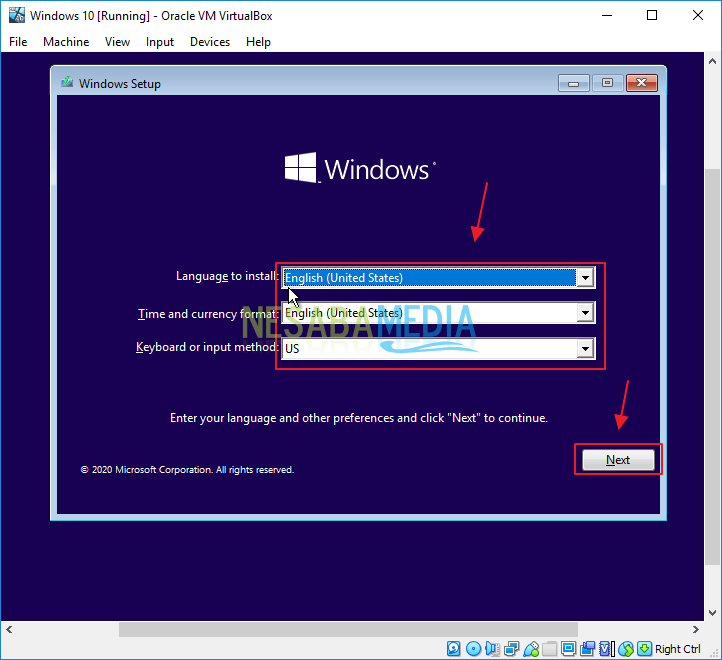This screenshot has height=660, width=722.
Task: Maximize the VirtualBox window
Action: coord(652,15)
